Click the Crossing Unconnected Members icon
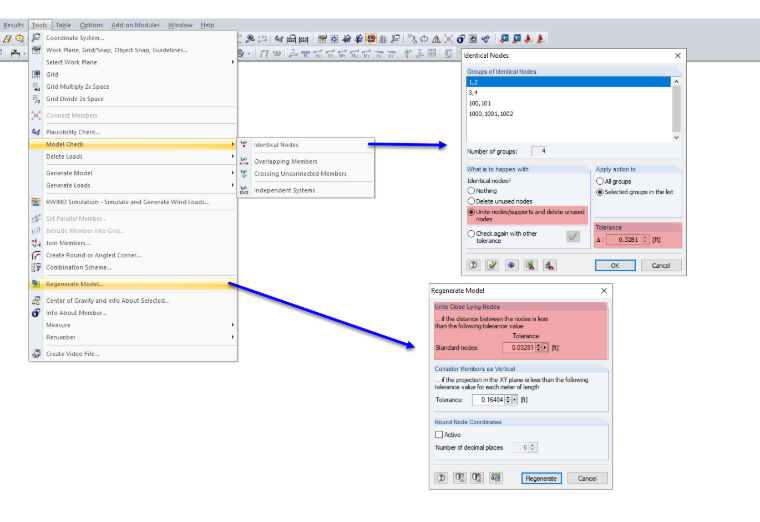This screenshot has width=760, height=522. click(x=244, y=174)
